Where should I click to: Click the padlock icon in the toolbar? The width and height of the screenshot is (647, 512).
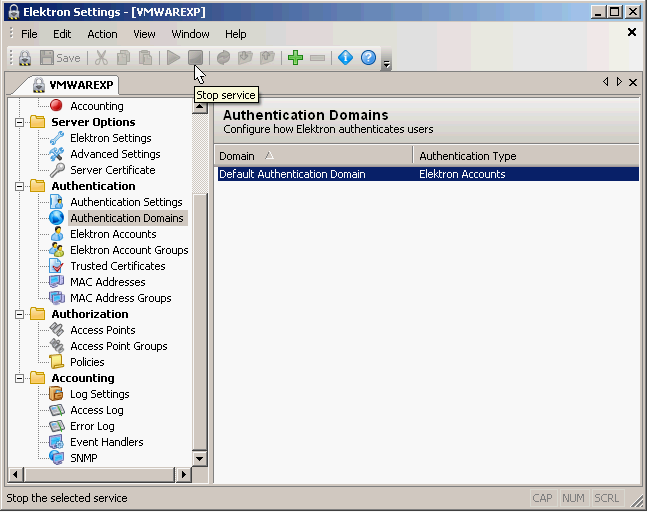(25, 58)
